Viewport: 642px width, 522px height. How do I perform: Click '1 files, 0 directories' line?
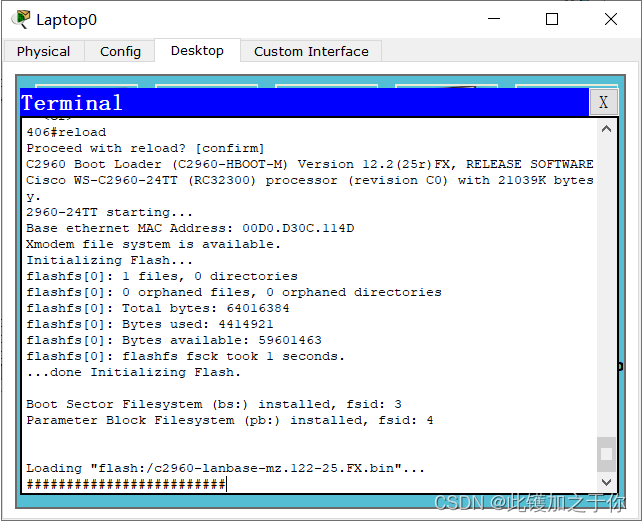162,276
